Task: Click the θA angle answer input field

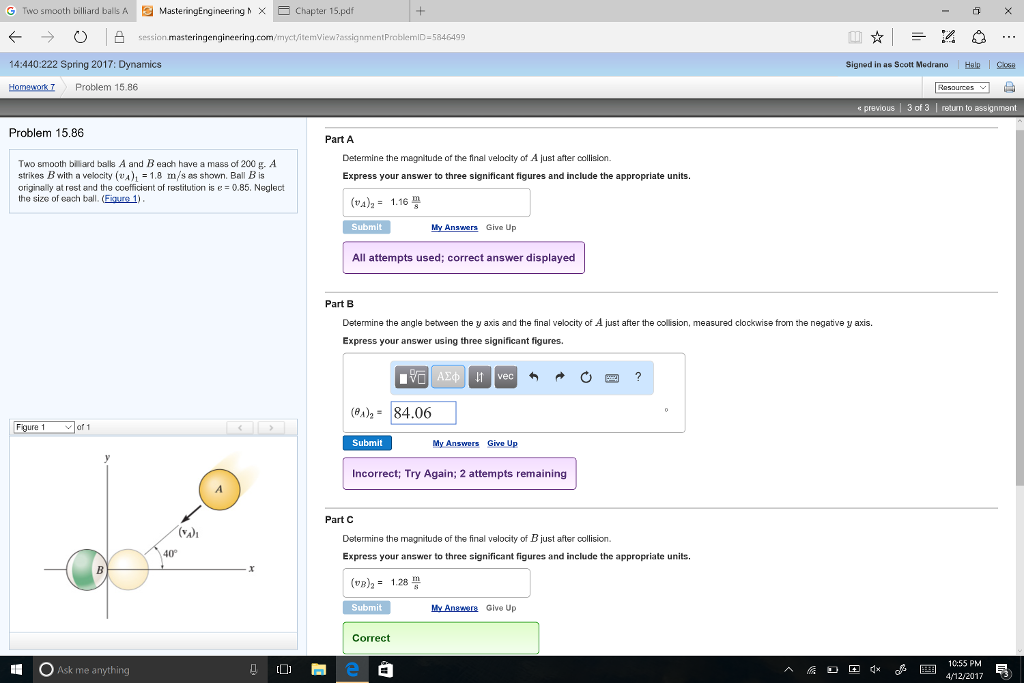Action: click(x=423, y=413)
